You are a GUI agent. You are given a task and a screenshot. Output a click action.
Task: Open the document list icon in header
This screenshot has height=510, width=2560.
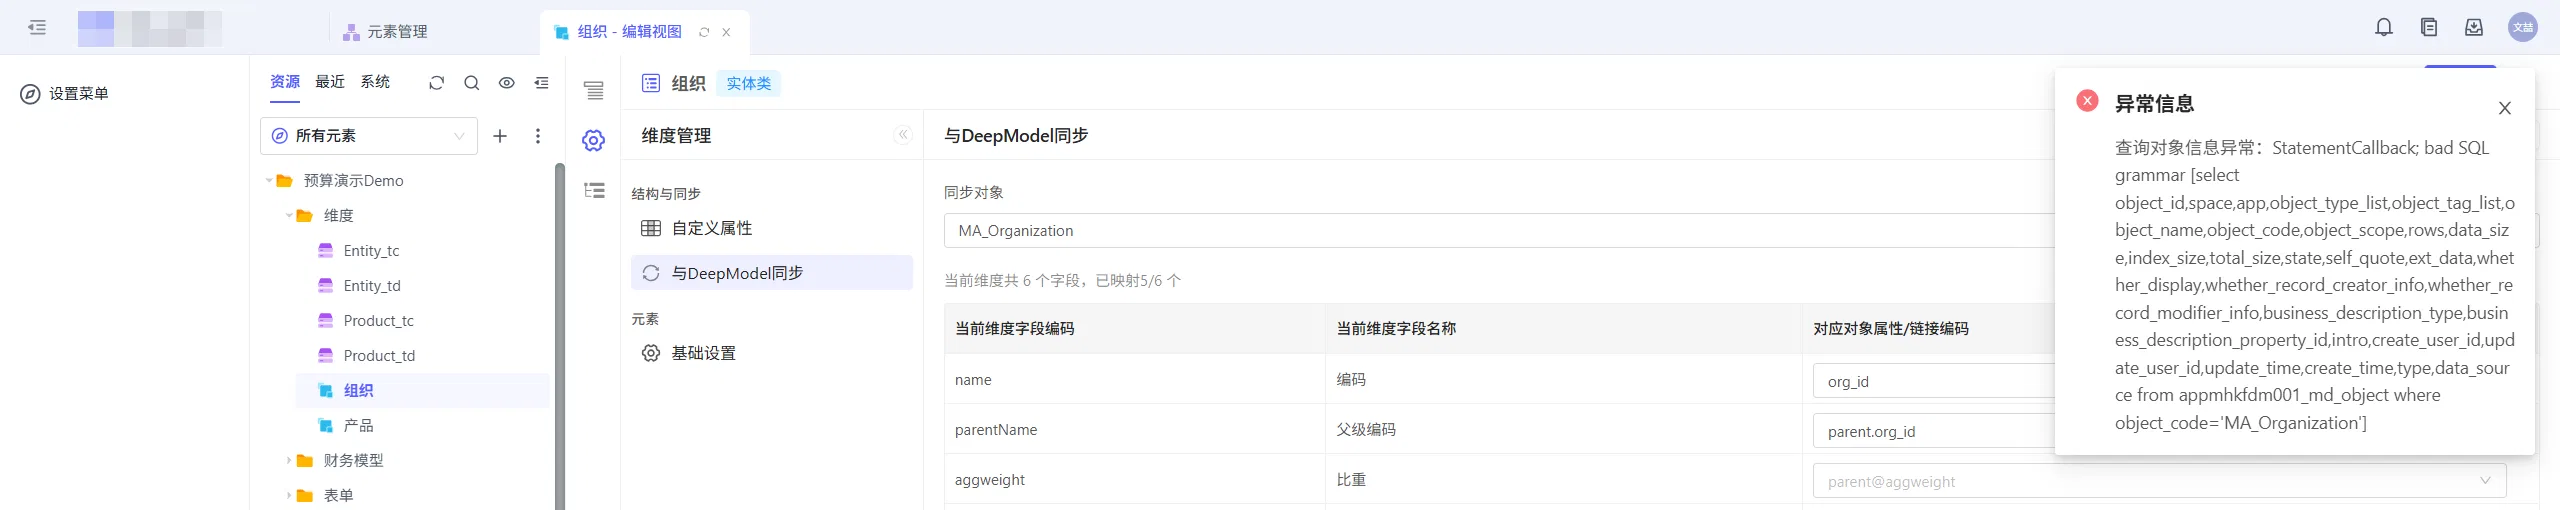[2429, 28]
